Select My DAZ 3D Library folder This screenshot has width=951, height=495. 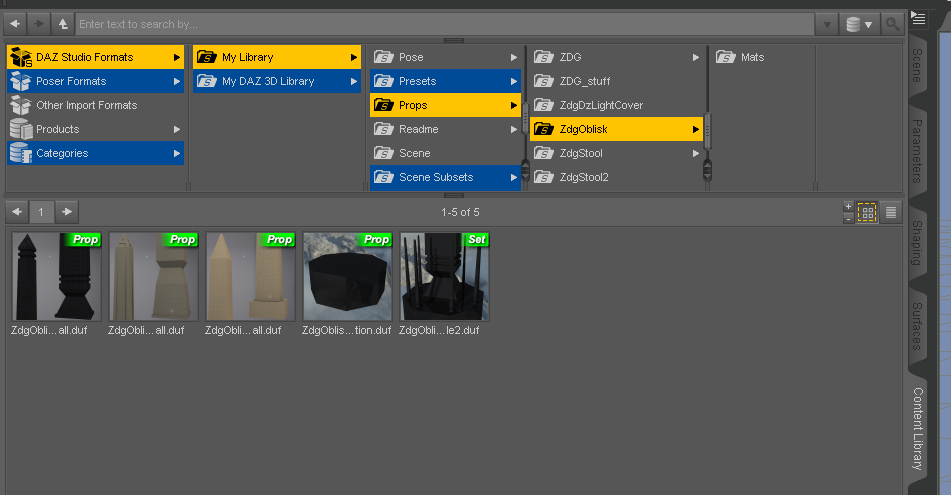coord(277,81)
